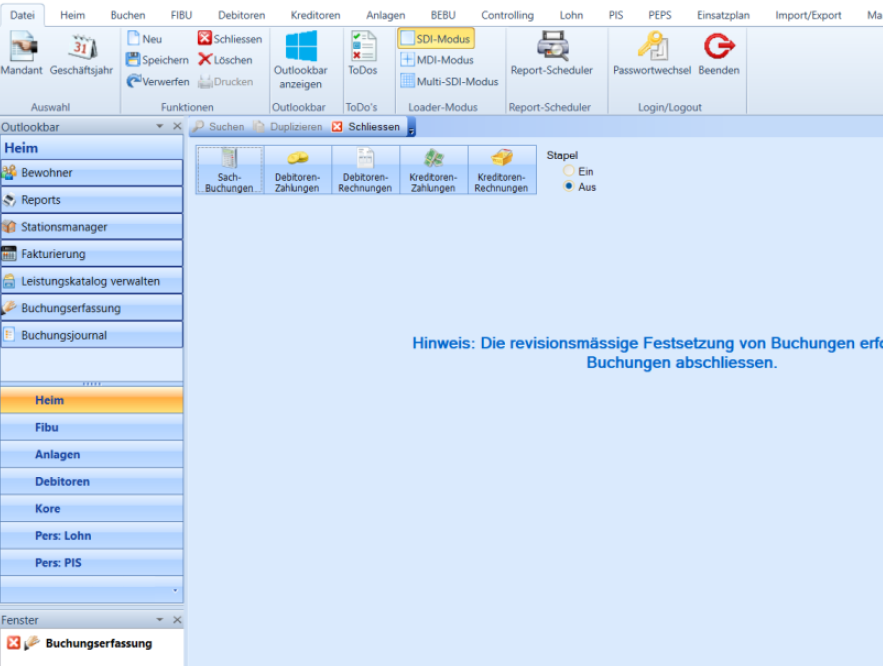Close Buchungserfassung via red X in Fenster
This screenshot has width=884, height=666.
tap(14, 643)
